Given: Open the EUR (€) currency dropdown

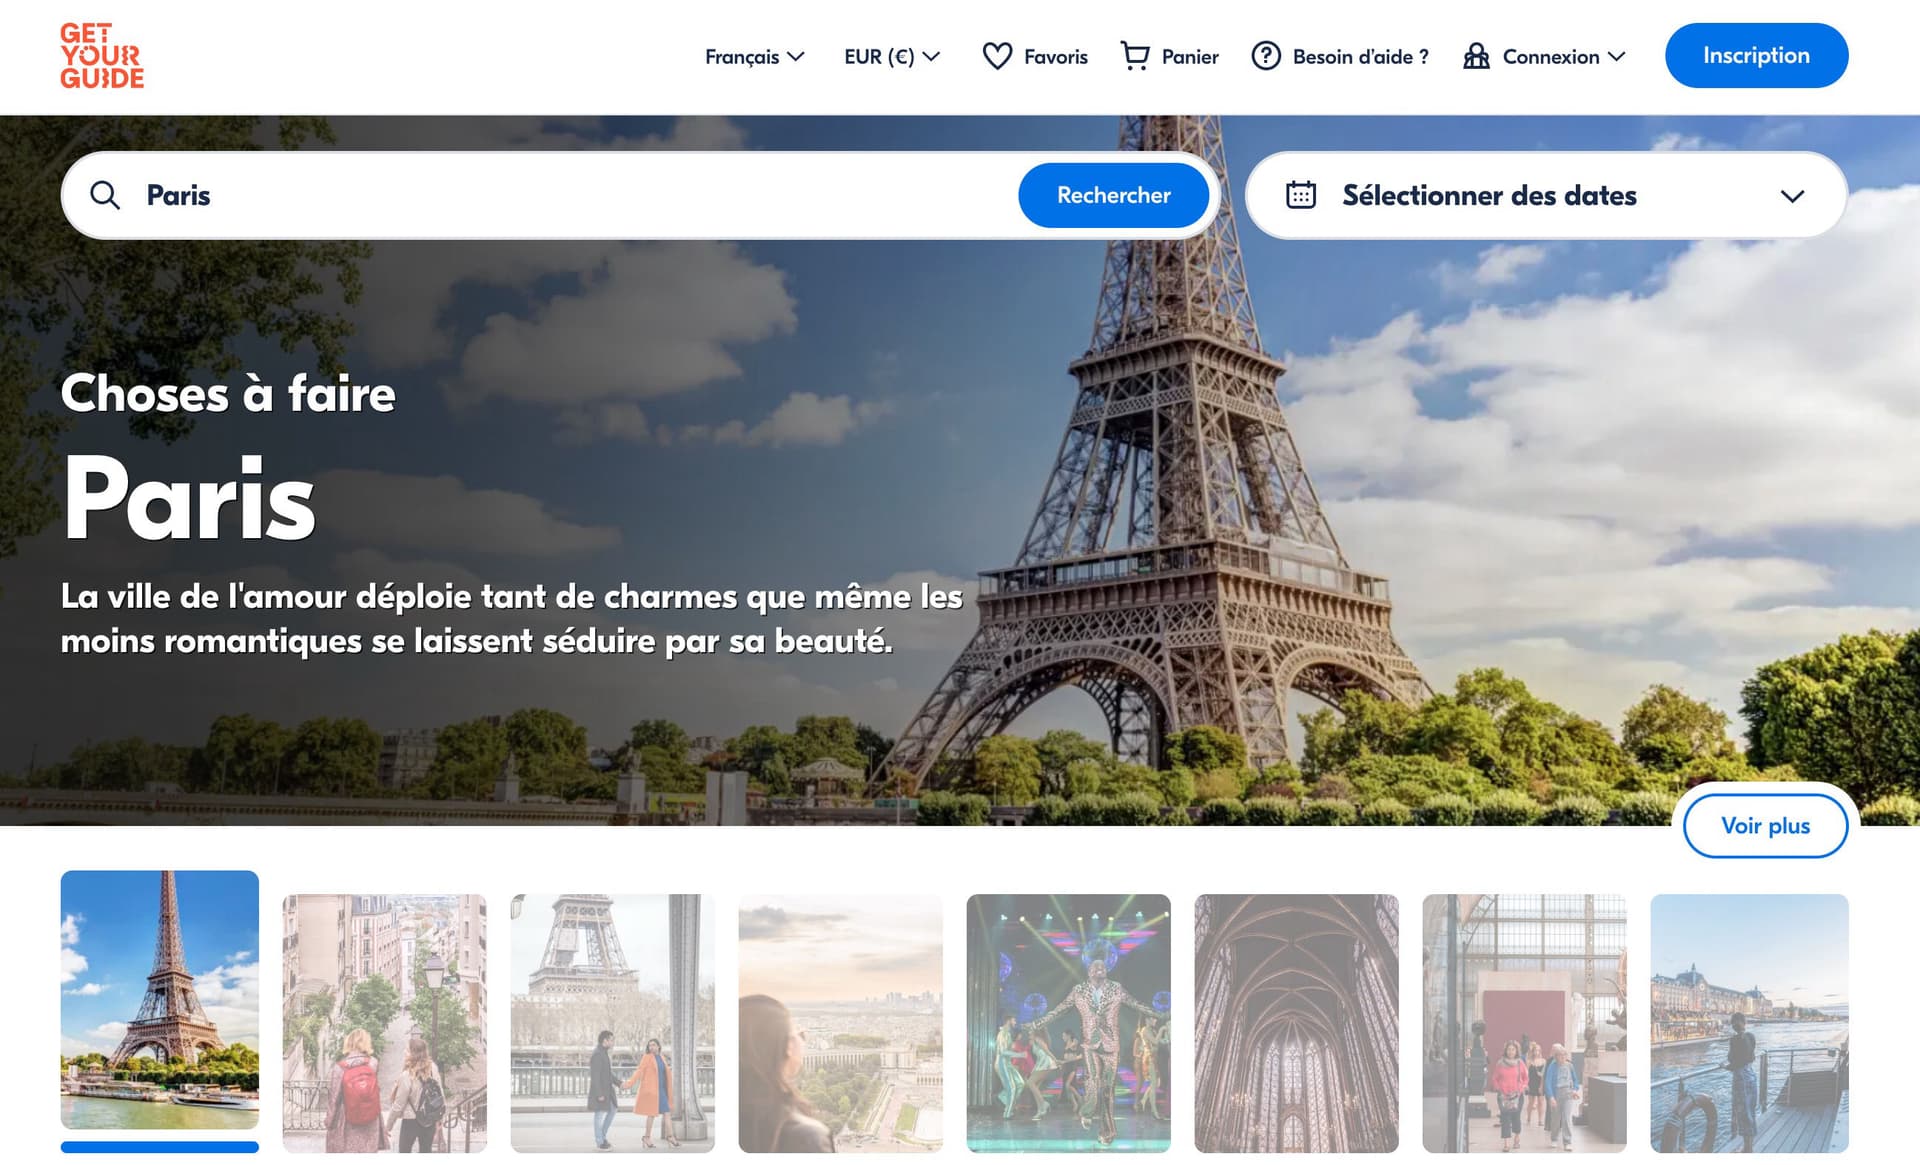Looking at the screenshot, I should (x=891, y=57).
